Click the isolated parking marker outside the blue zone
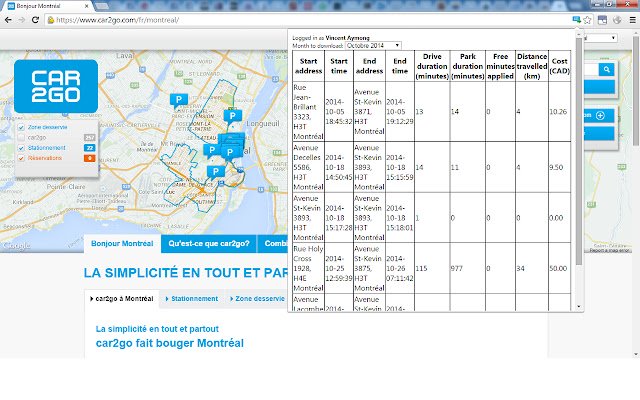 [x=178, y=100]
